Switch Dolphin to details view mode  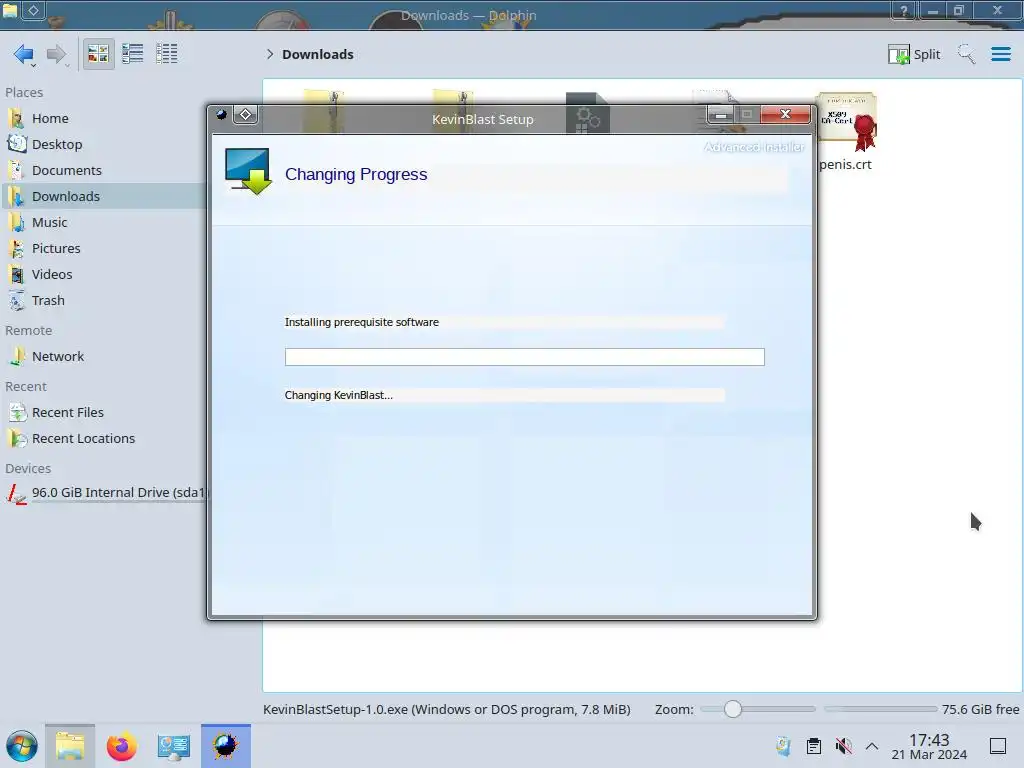point(167,54)
